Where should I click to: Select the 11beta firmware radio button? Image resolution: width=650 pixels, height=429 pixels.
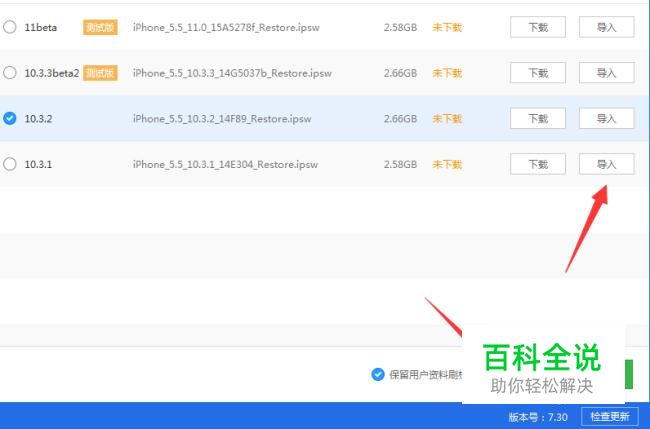tap(10, 27)
